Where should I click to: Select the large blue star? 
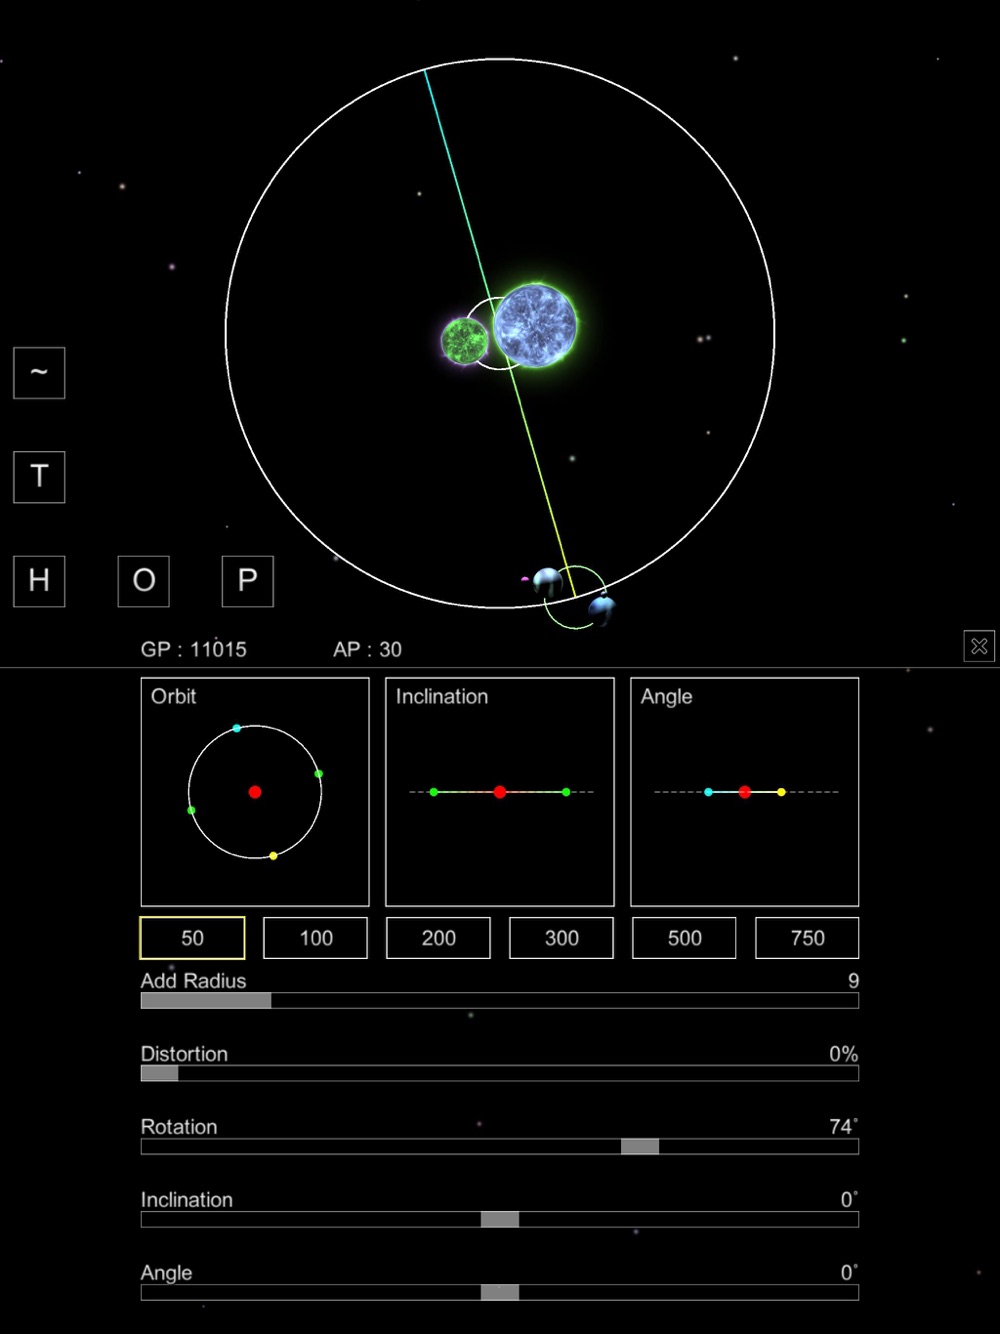pos(535,325)
